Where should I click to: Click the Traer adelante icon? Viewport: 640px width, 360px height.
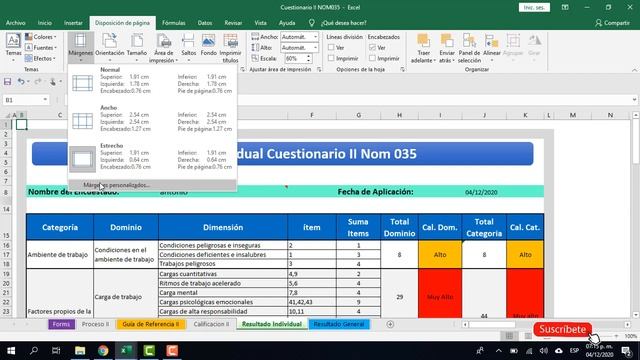click(423, 48)
